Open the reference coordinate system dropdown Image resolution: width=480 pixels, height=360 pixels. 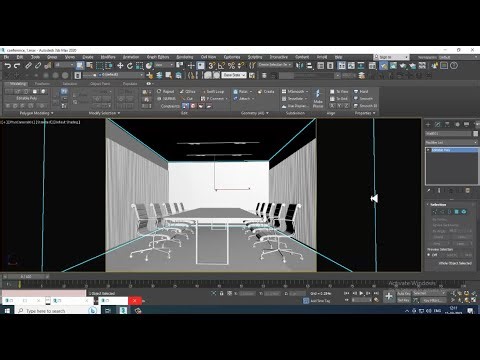tap(165, 65)
